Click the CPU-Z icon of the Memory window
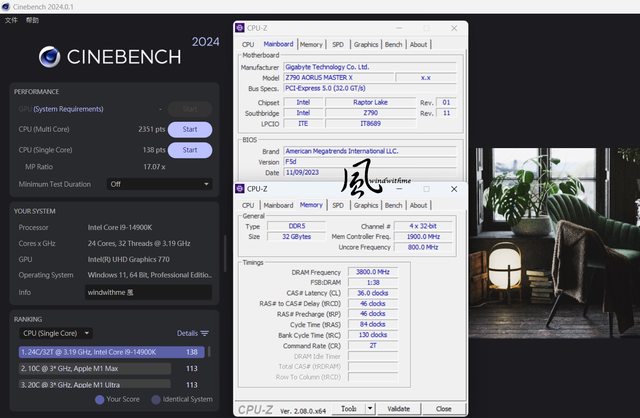Image resolution: width=640 pixels, height=418 pixels. click(240, 188)
